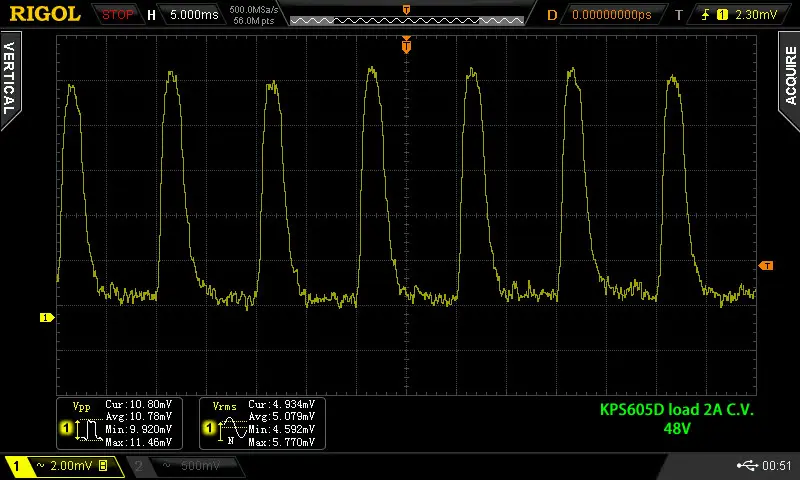Image resolution: width=800 pixels, height=480 pixels.
Task: Select the Vpp Max:11.46mV value
Action: [x=138, y=442]
